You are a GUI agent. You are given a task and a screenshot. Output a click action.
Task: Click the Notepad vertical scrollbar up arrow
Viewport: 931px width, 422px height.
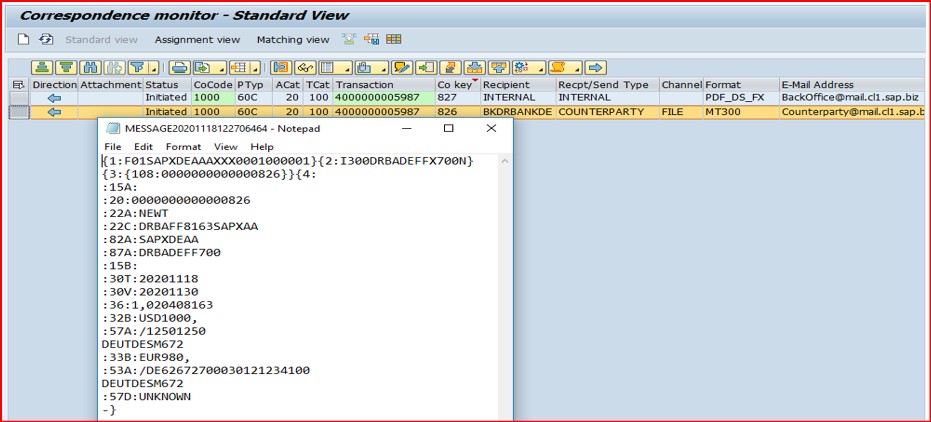505,161
